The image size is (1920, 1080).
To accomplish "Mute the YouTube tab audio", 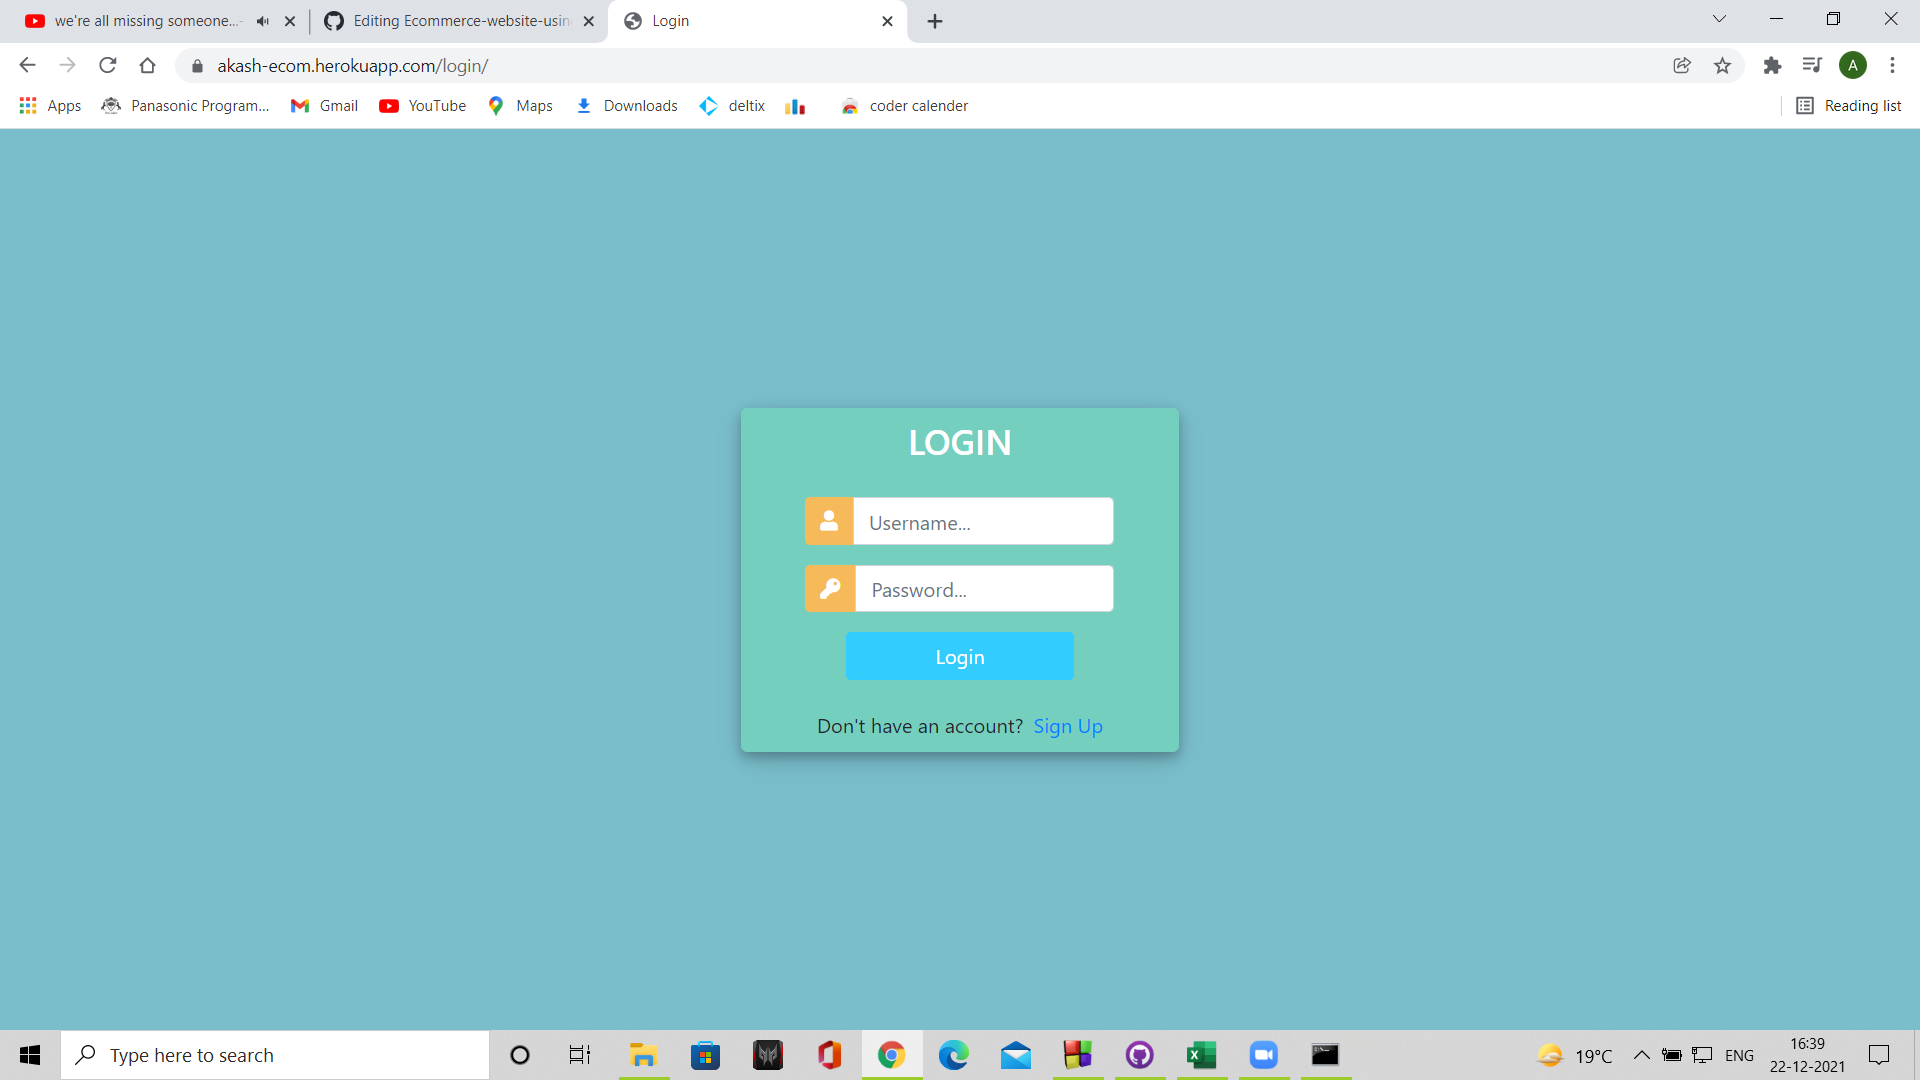I will pyautogui.click(x=263, y=21).
